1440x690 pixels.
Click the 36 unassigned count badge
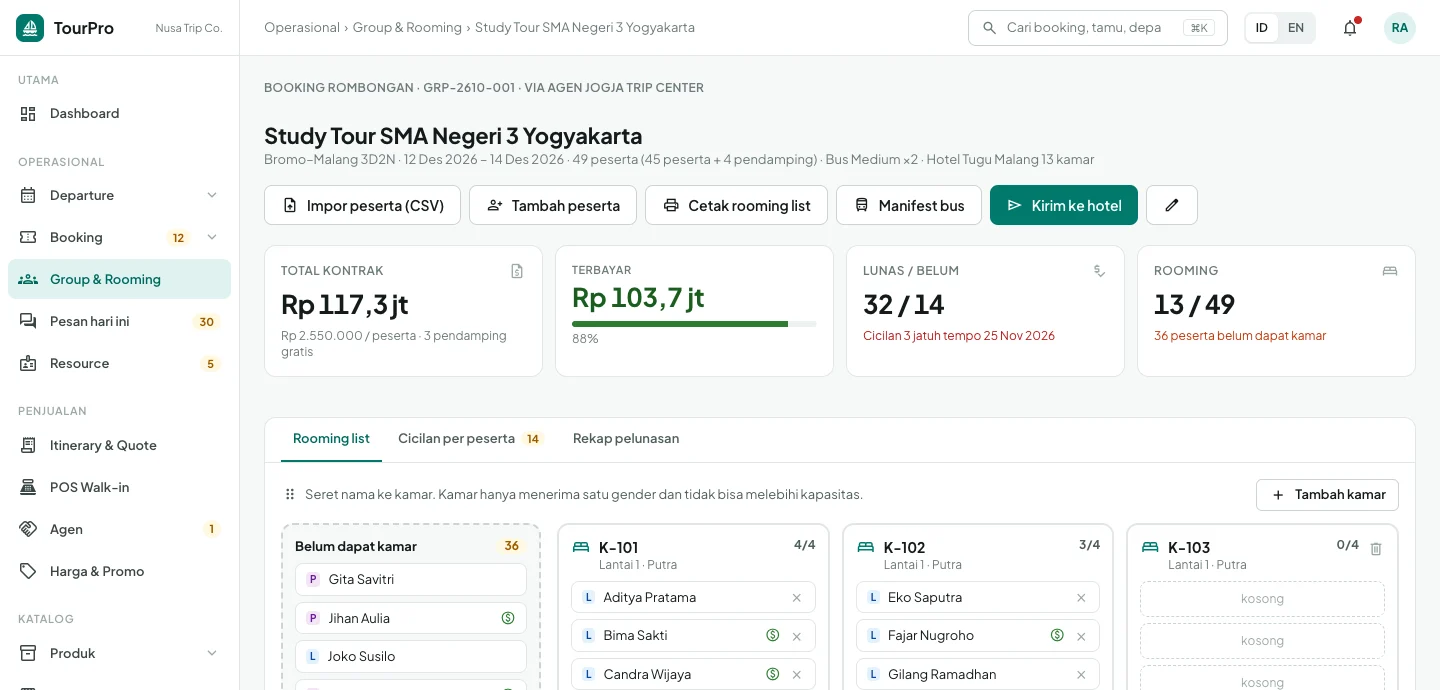coord(512,546)
